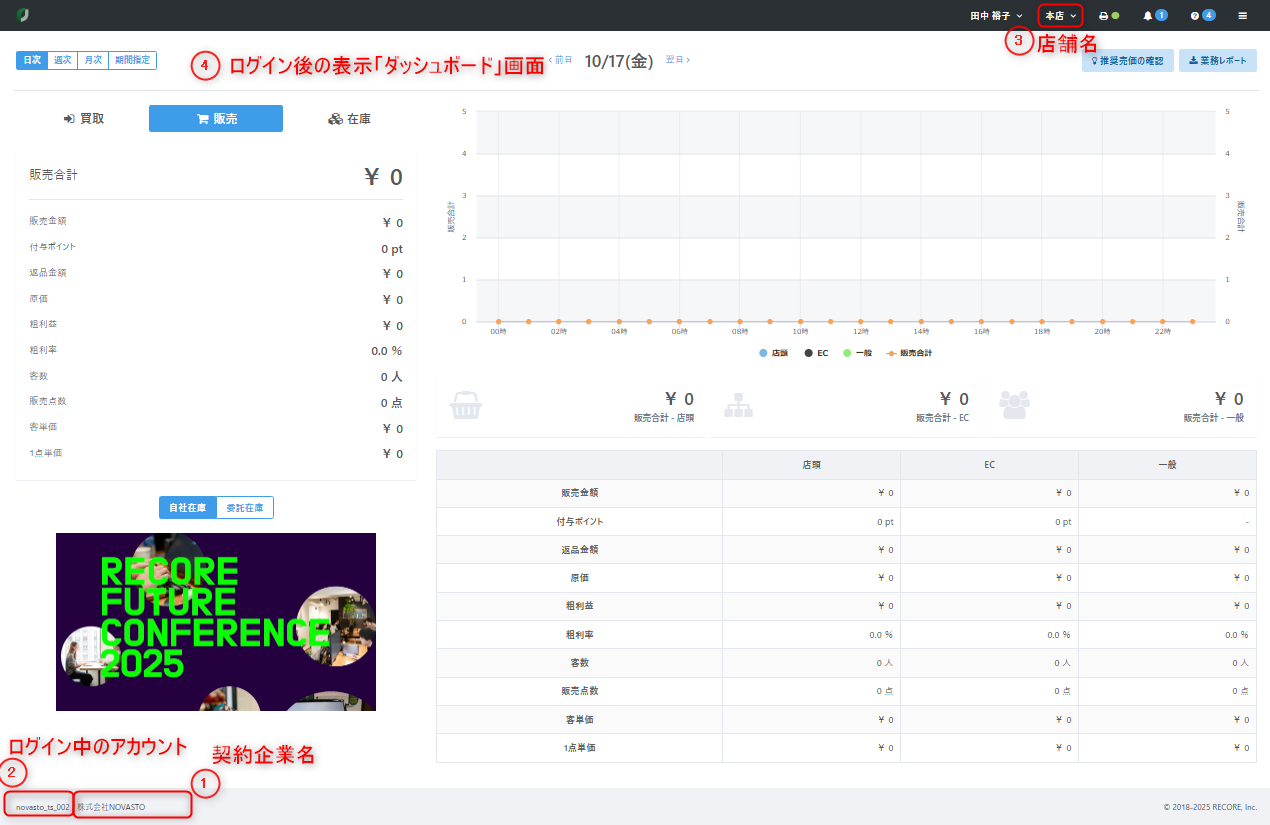
Task: Toggle 店頭 series in chart legend
Action: pos(774,353)
